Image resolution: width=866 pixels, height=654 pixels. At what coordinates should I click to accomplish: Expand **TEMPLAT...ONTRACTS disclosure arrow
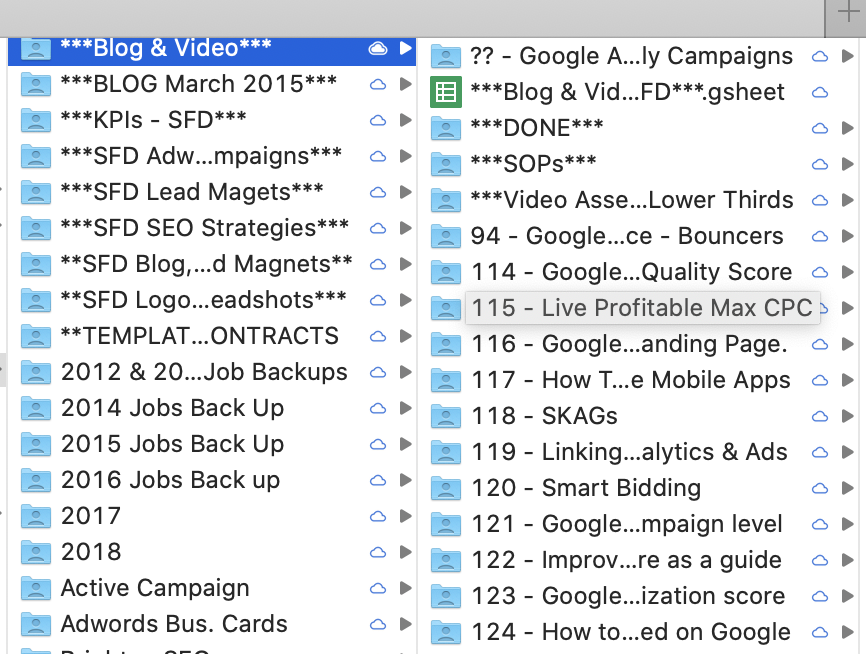coord(406,336)
